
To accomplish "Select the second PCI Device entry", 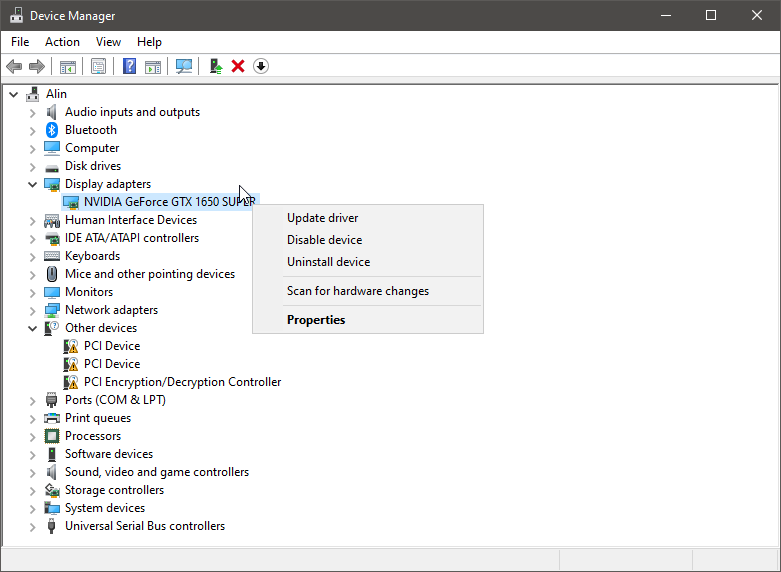I will 112,364.
